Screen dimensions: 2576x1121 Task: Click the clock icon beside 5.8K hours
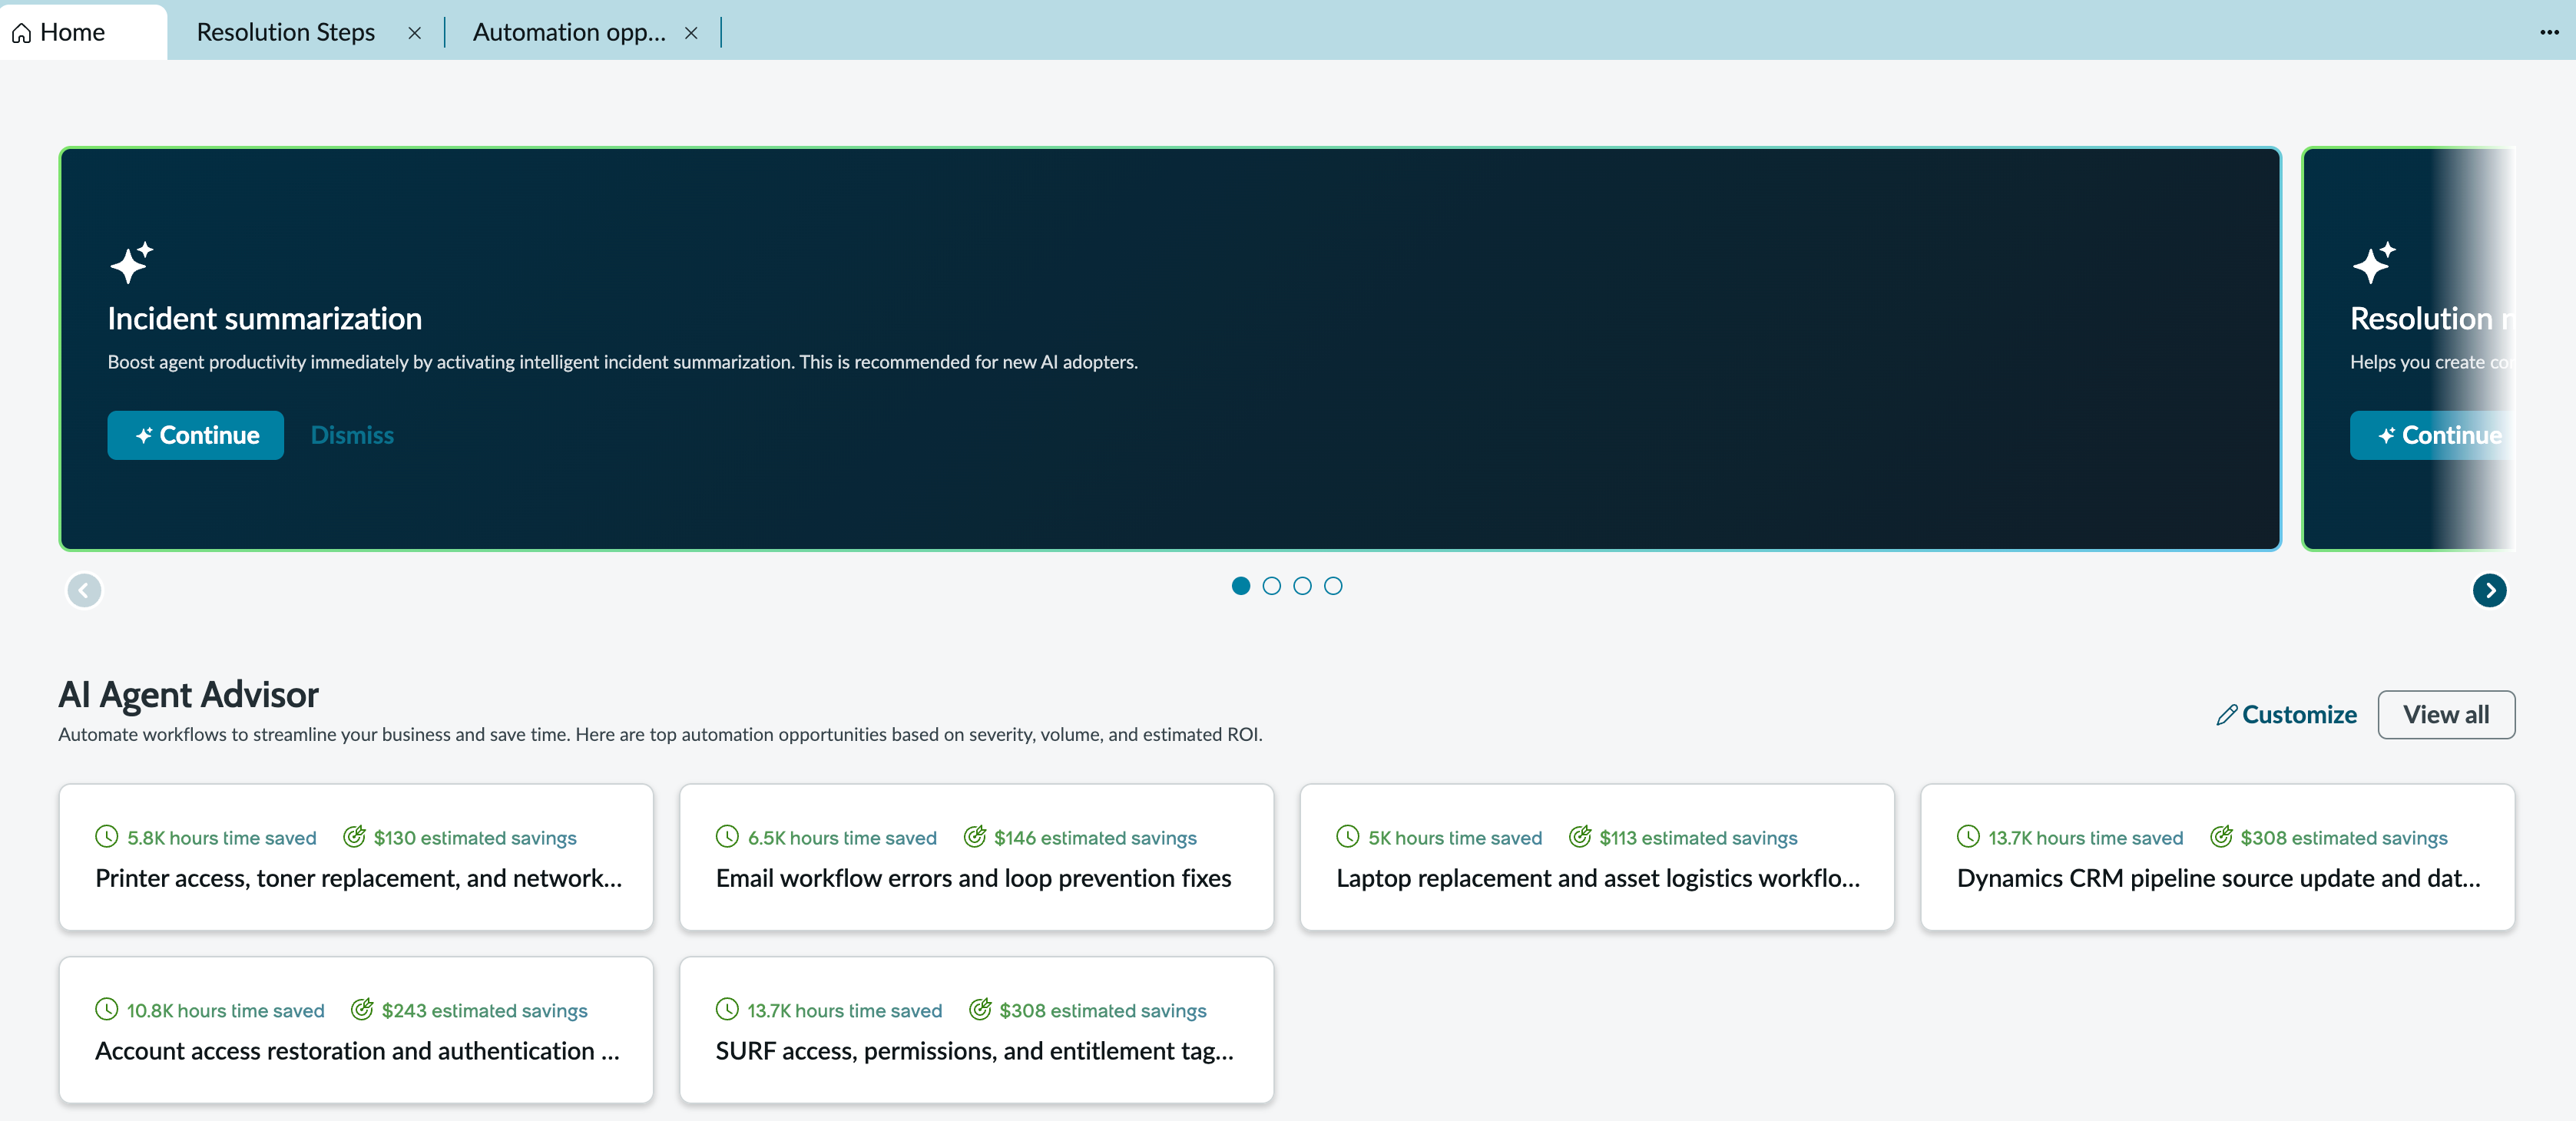106,836
